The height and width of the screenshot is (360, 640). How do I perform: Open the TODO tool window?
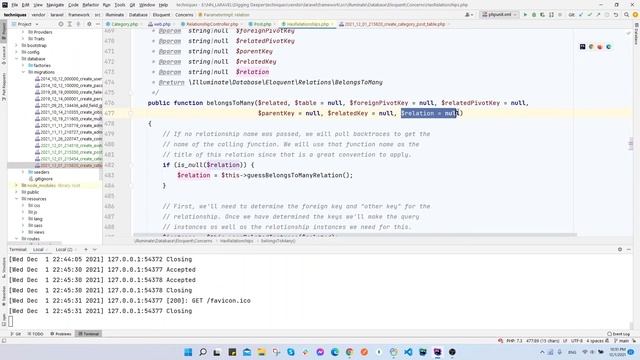click(36, 334)
